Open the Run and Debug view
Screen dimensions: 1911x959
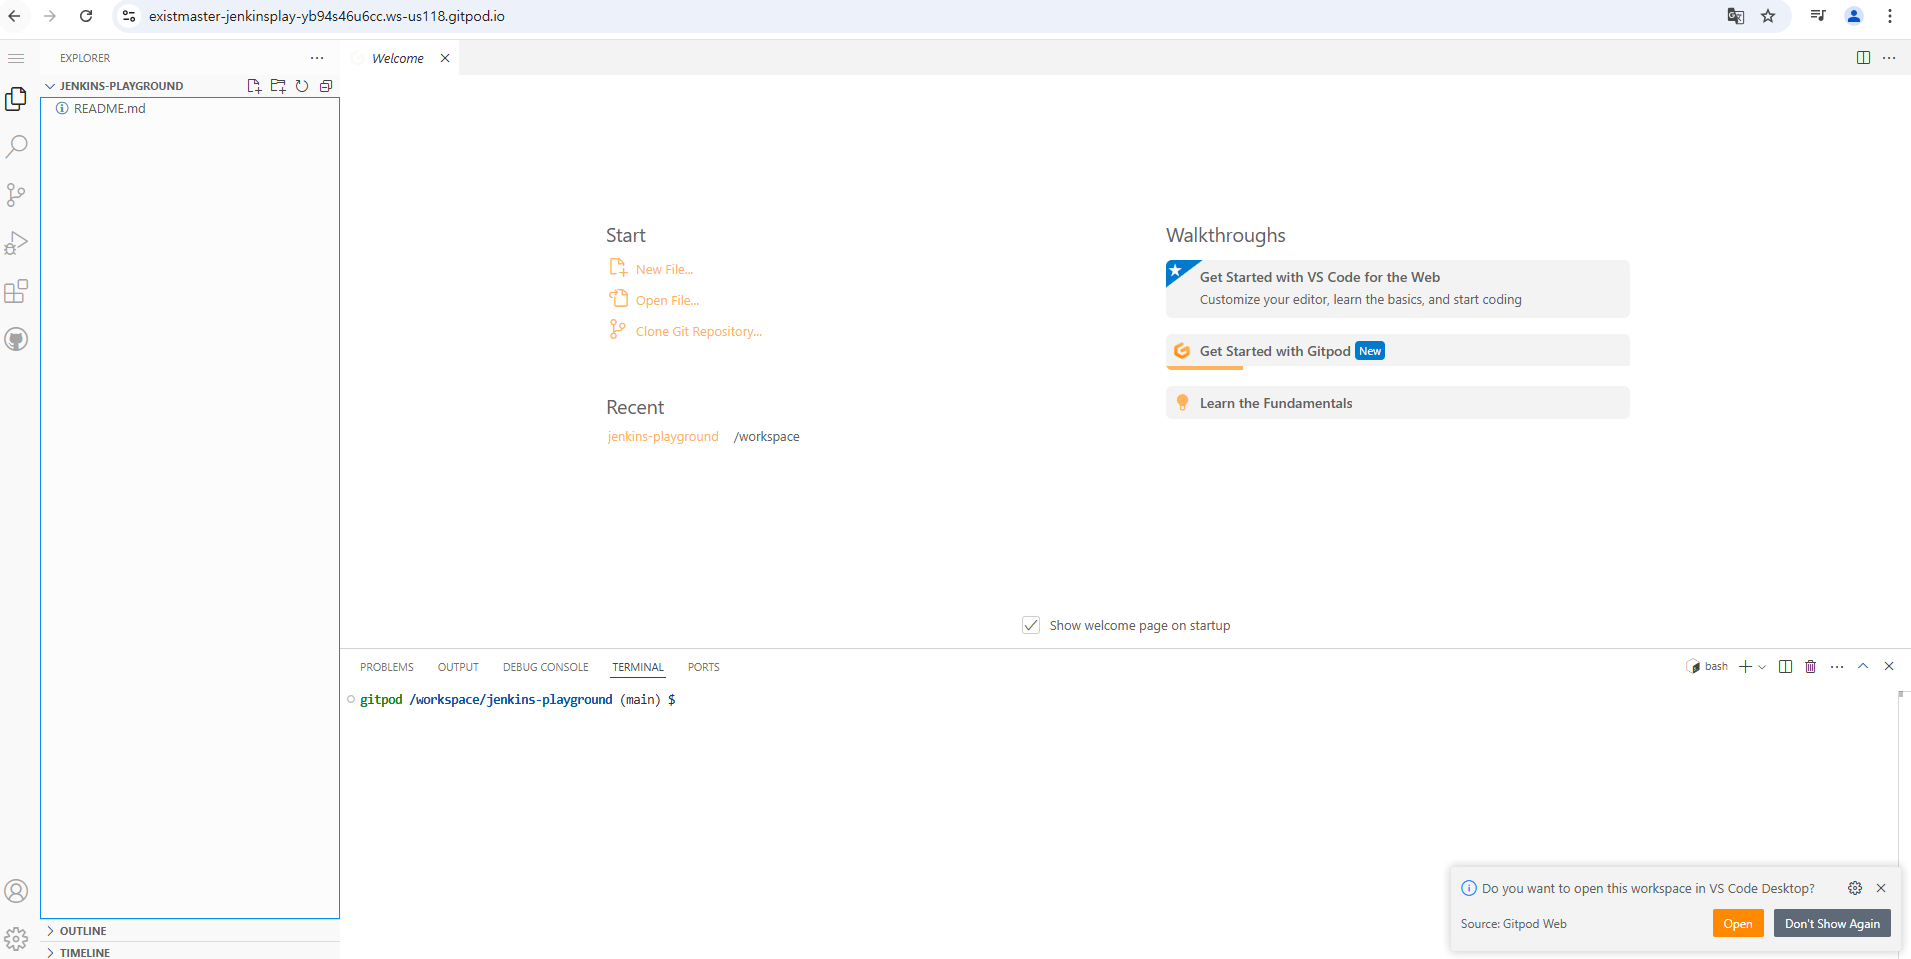click(x=16, y=243)
